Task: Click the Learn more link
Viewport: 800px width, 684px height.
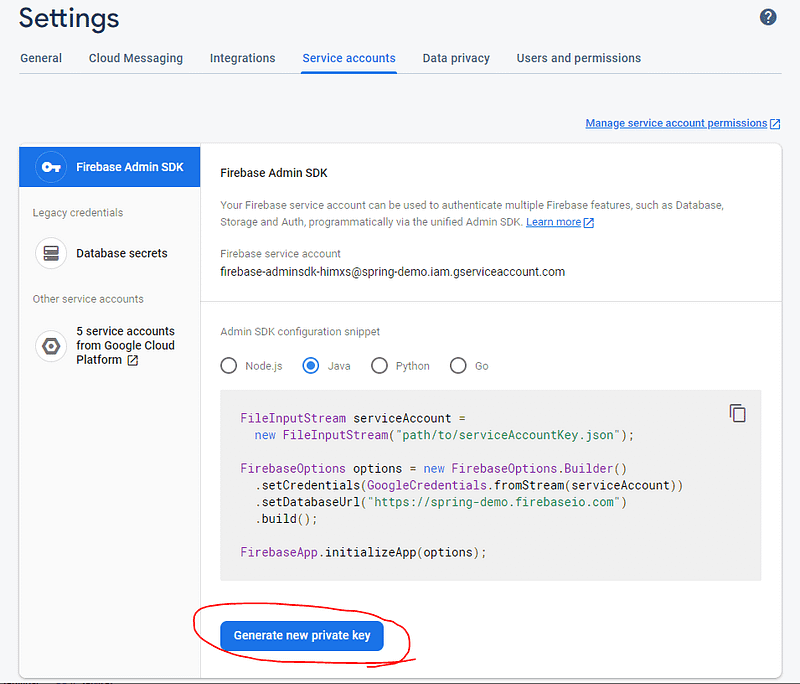Action: [x=553, y=222]
